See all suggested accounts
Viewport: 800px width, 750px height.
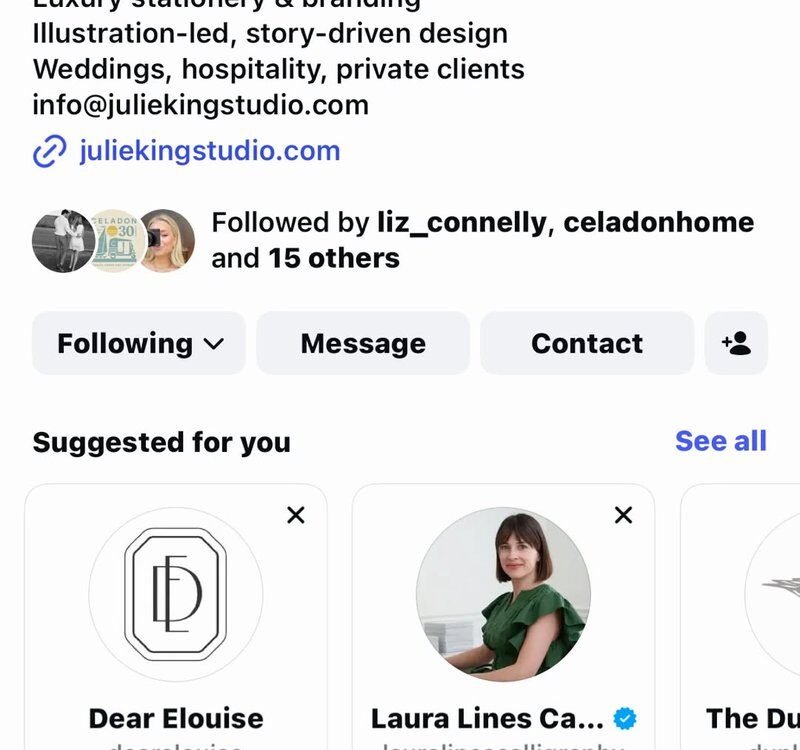pyautogui.click(x=720, y=441)
